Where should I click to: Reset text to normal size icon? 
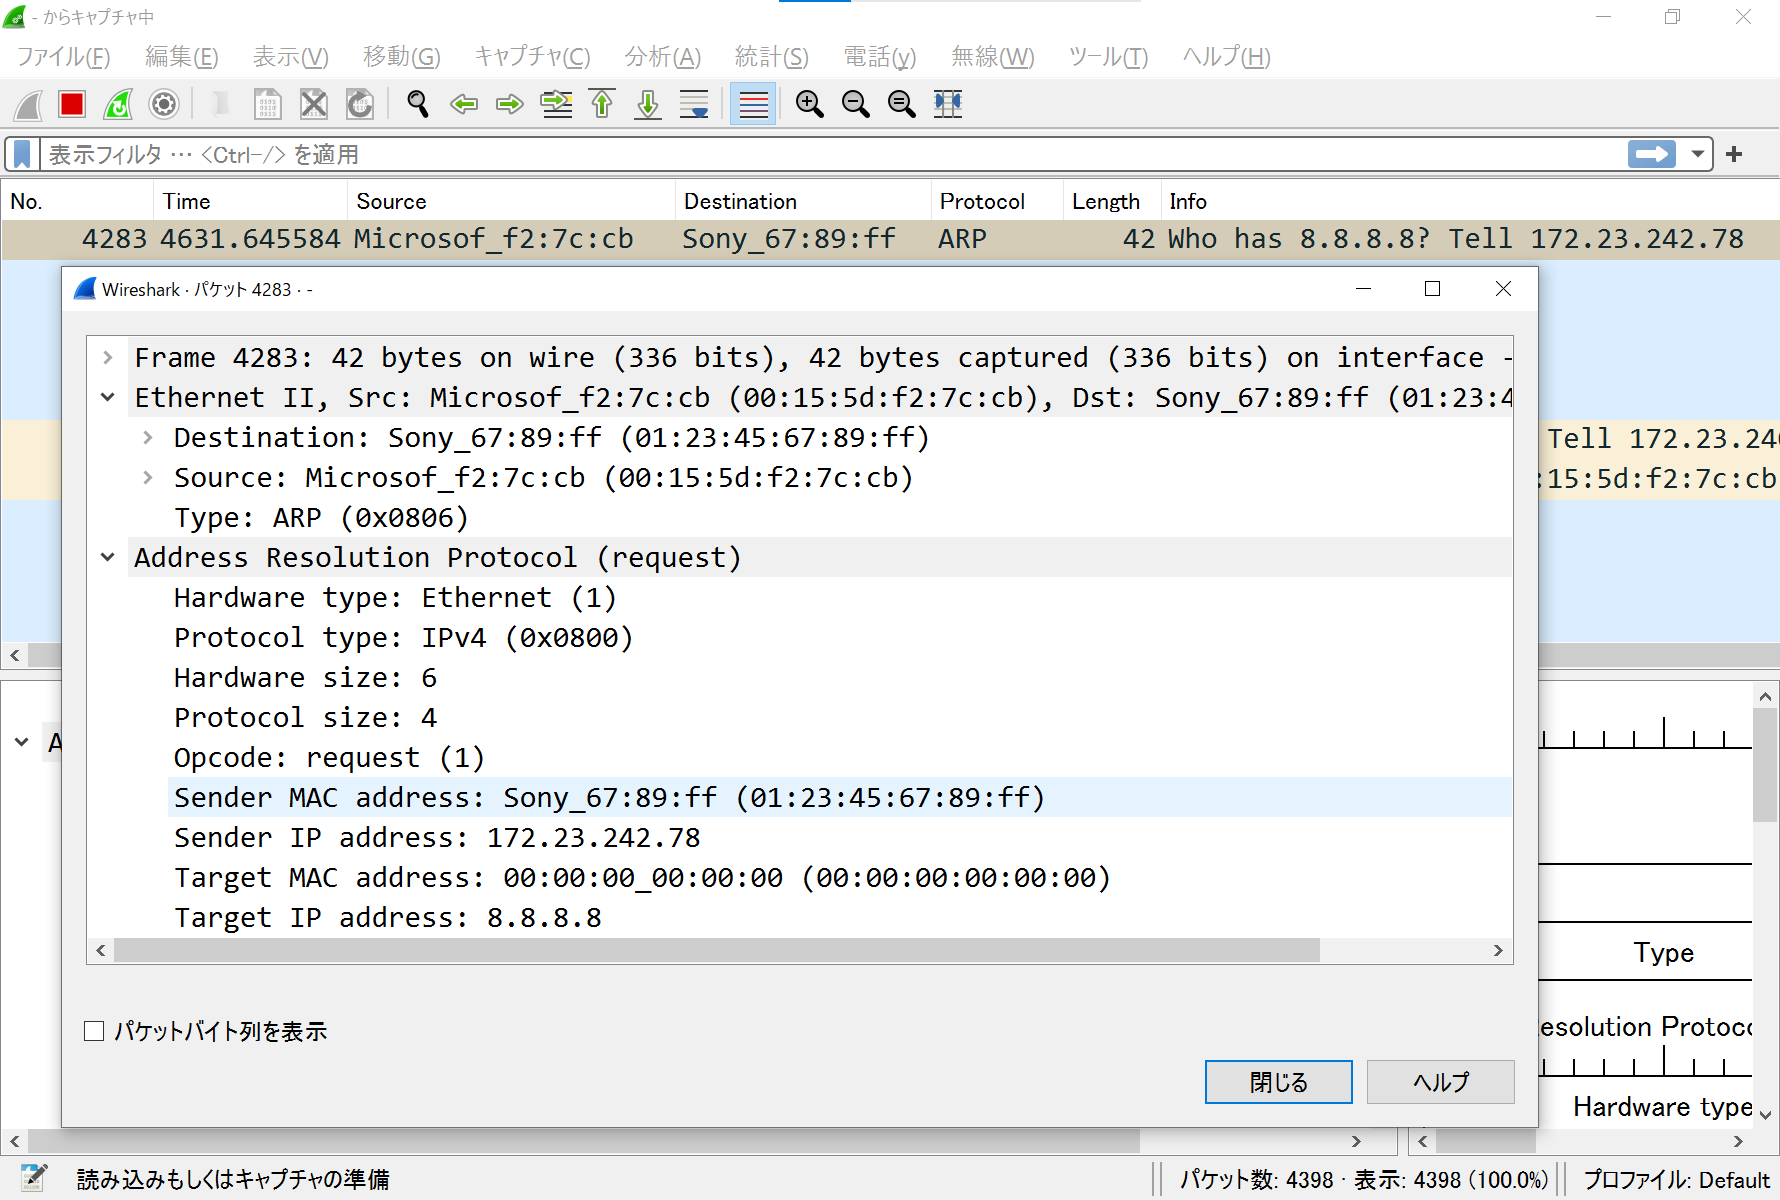pyautogui.click(x=901, y=104)
